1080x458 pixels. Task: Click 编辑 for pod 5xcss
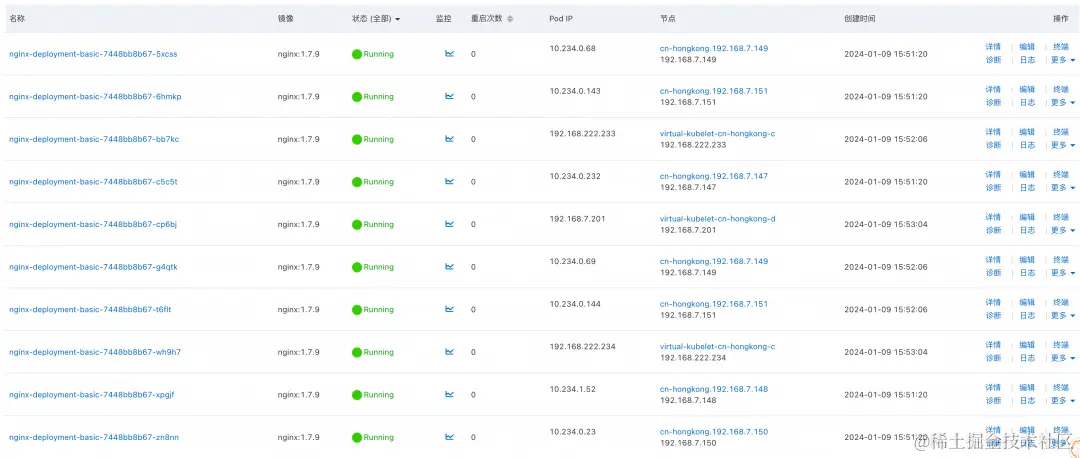(x=1027, y=47)
